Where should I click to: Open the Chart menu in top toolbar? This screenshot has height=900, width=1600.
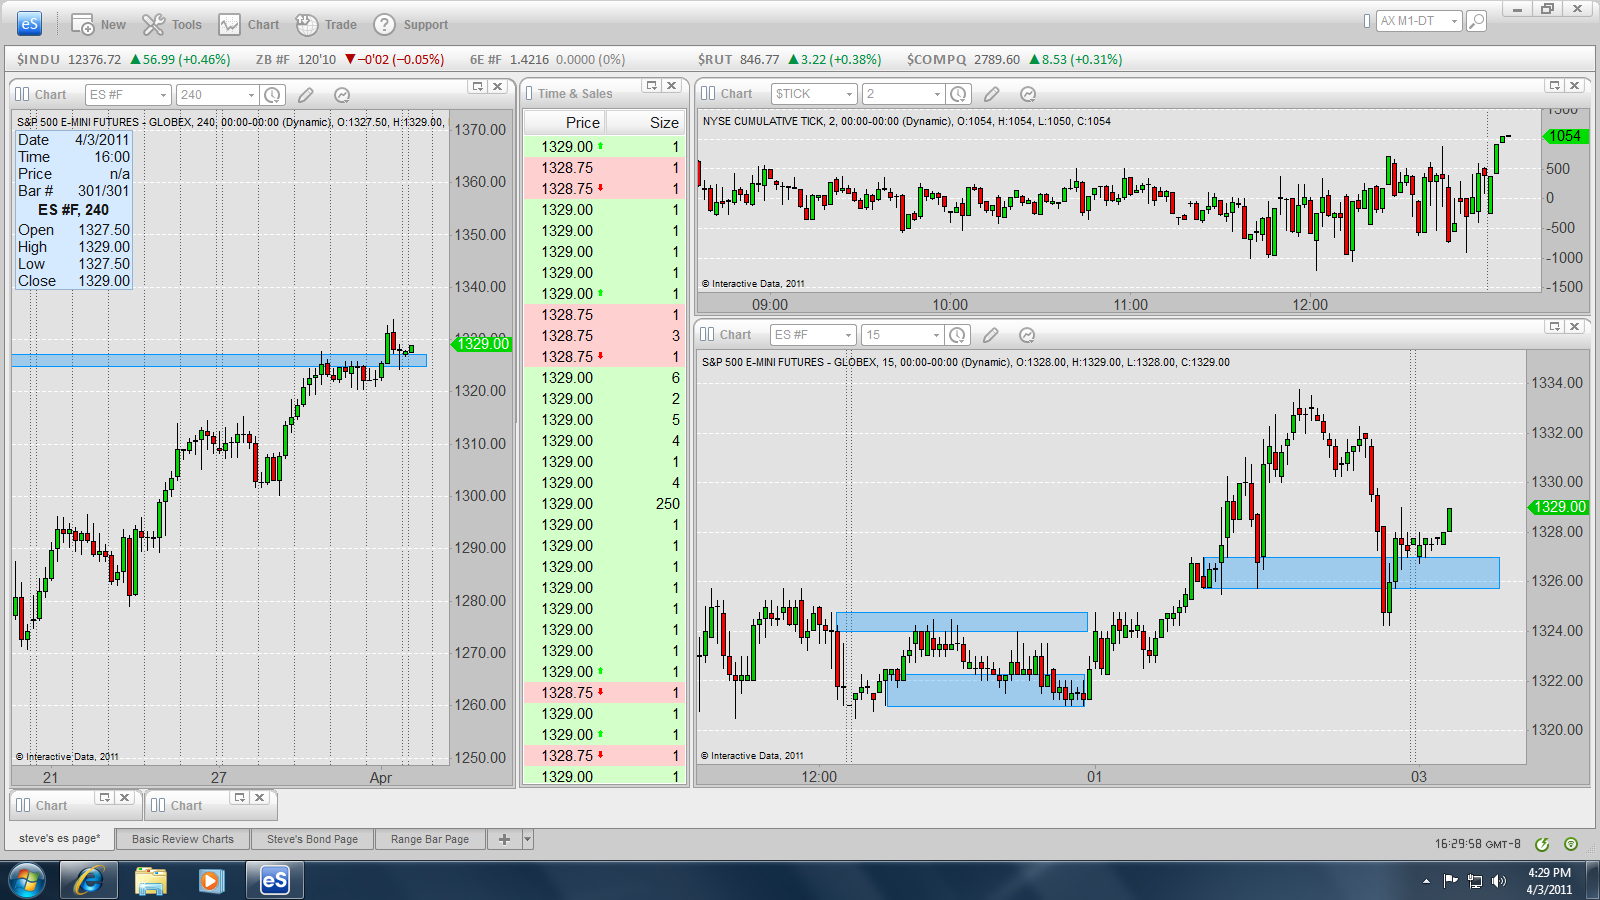[x=250, y=25]
